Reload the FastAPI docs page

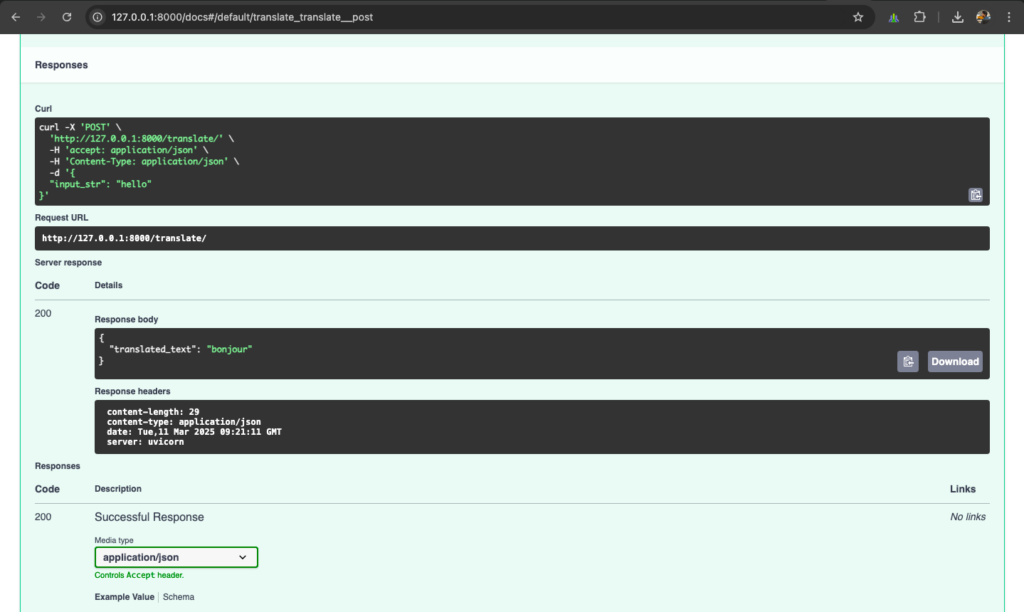[x=66, y=16]
